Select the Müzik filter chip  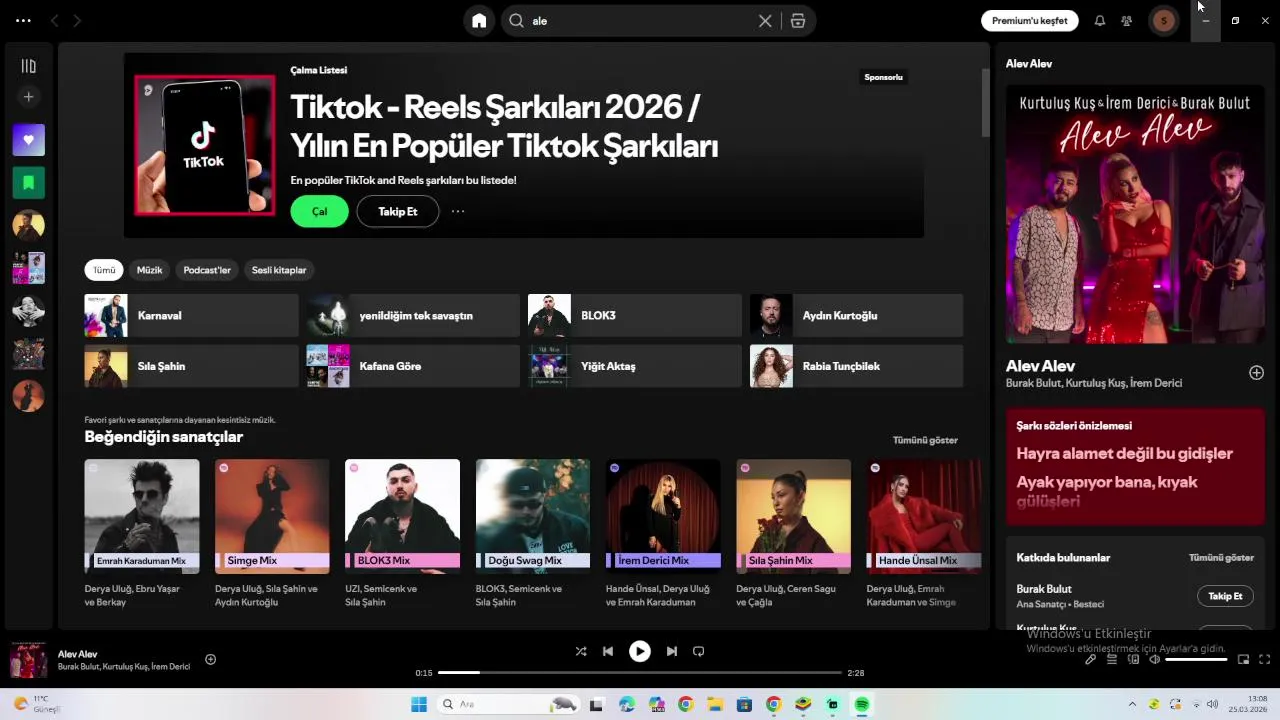tap(149, 270)
